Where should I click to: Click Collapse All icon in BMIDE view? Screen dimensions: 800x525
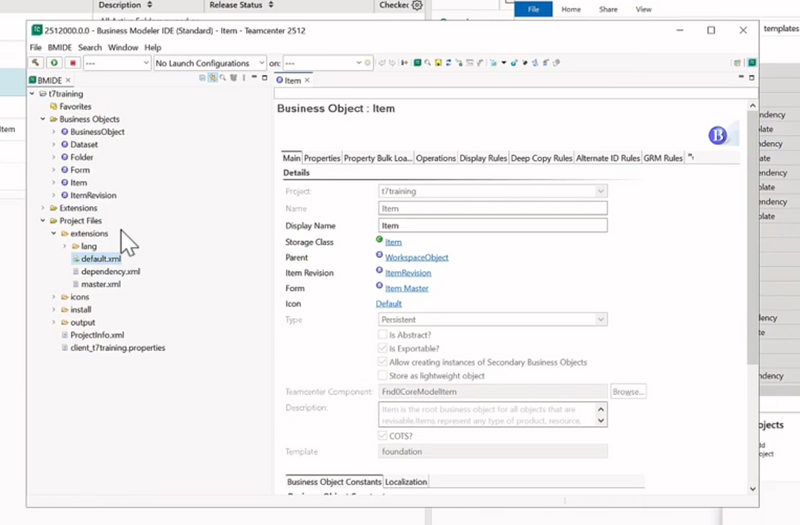(x=202, y=78)
